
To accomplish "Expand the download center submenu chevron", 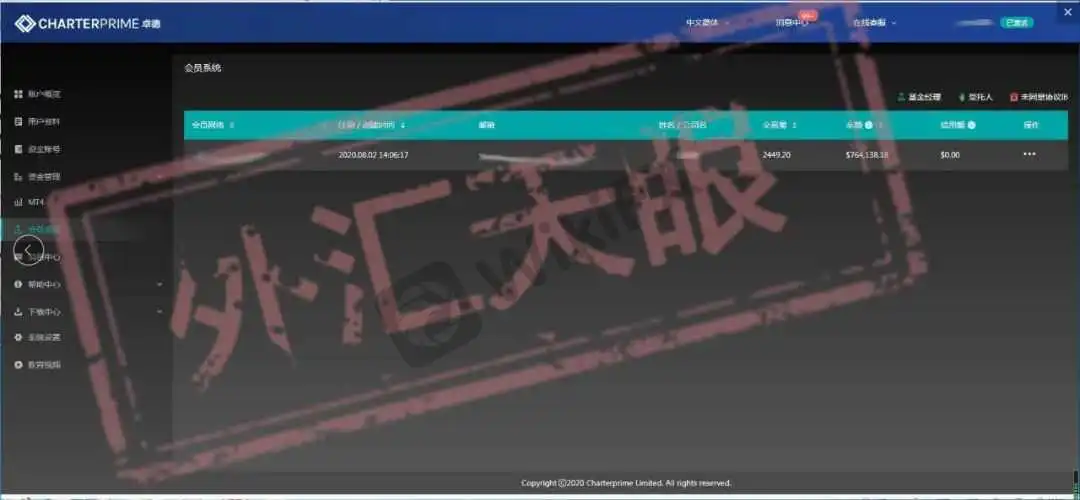I will 160,311.
